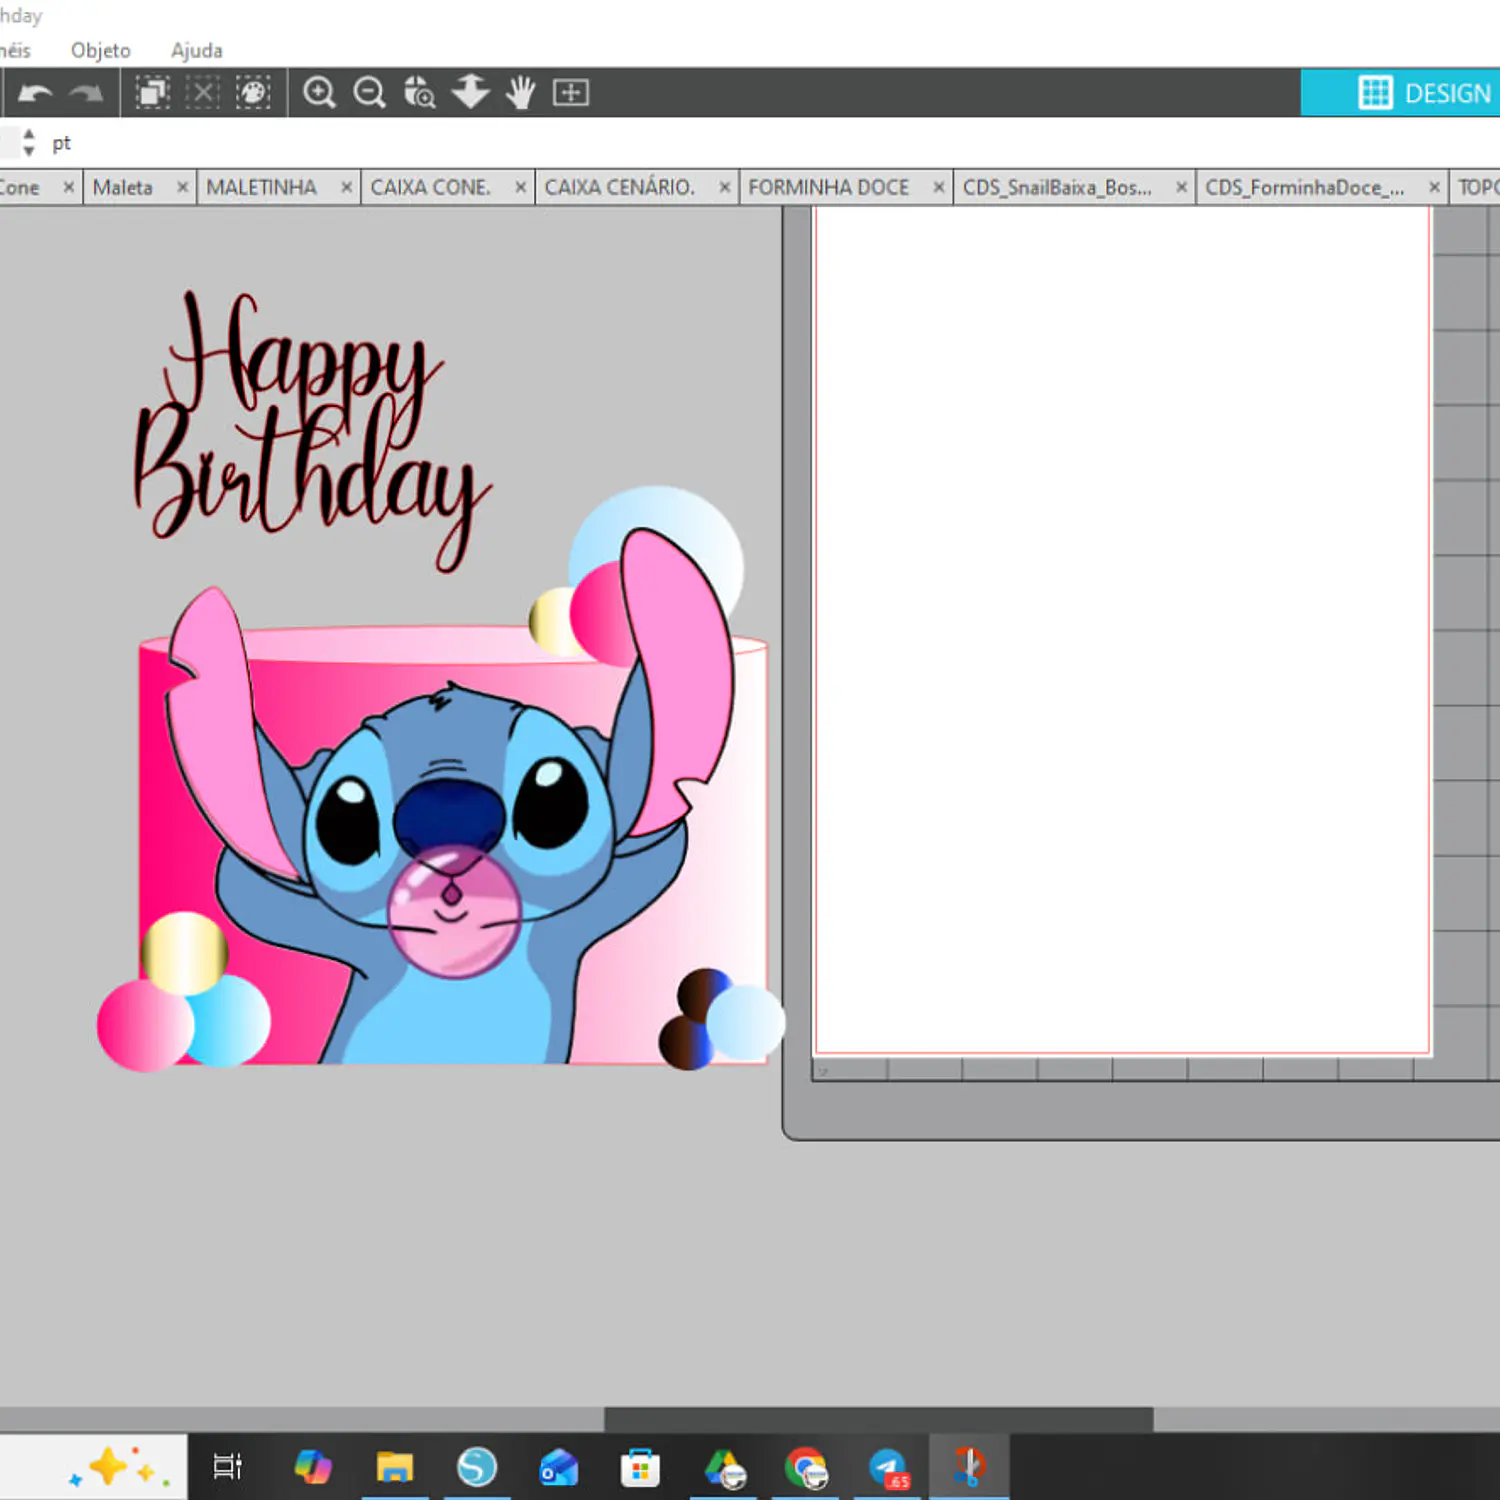Open Chrome from the taskbar
The height and width of the screenshot is (1500, 1500).
coord(806,1467)
